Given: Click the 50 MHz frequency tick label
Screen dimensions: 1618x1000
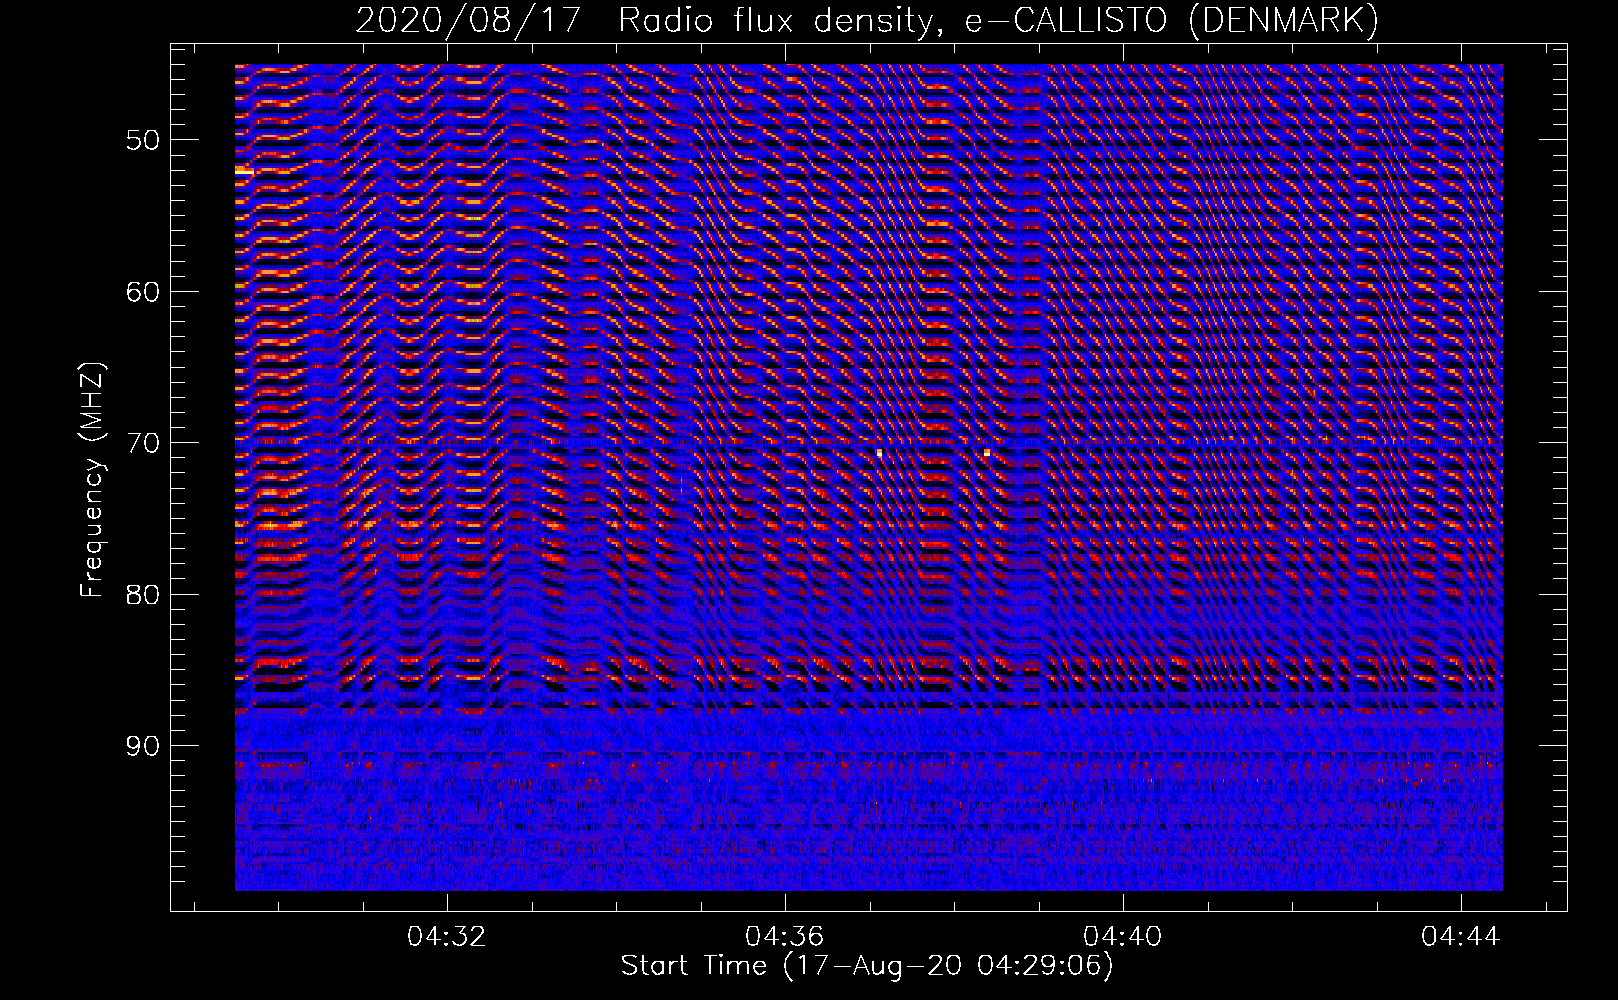Looking at the screenshot, I should [143, 140].
